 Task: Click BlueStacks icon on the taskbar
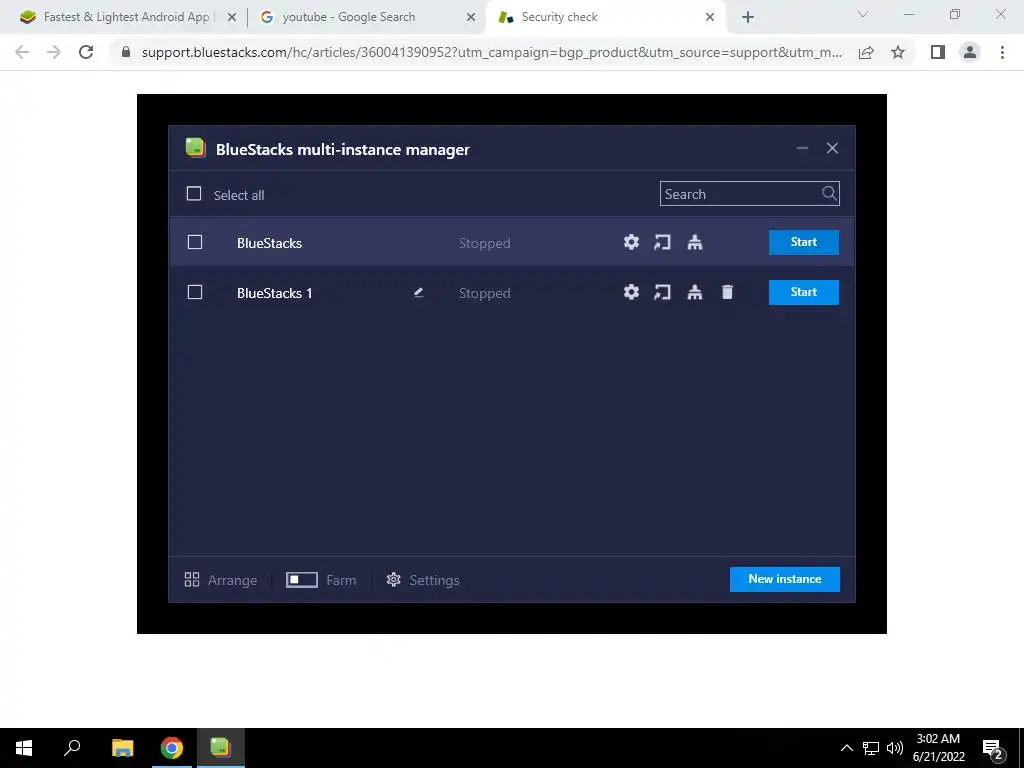(221, 748)
